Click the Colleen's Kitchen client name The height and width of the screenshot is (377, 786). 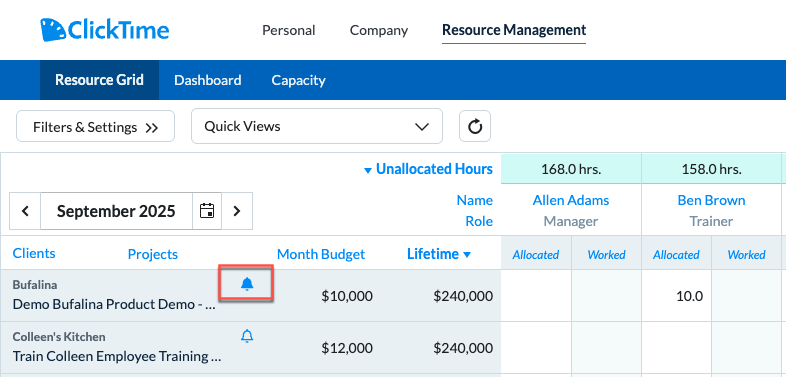[59, 336]
